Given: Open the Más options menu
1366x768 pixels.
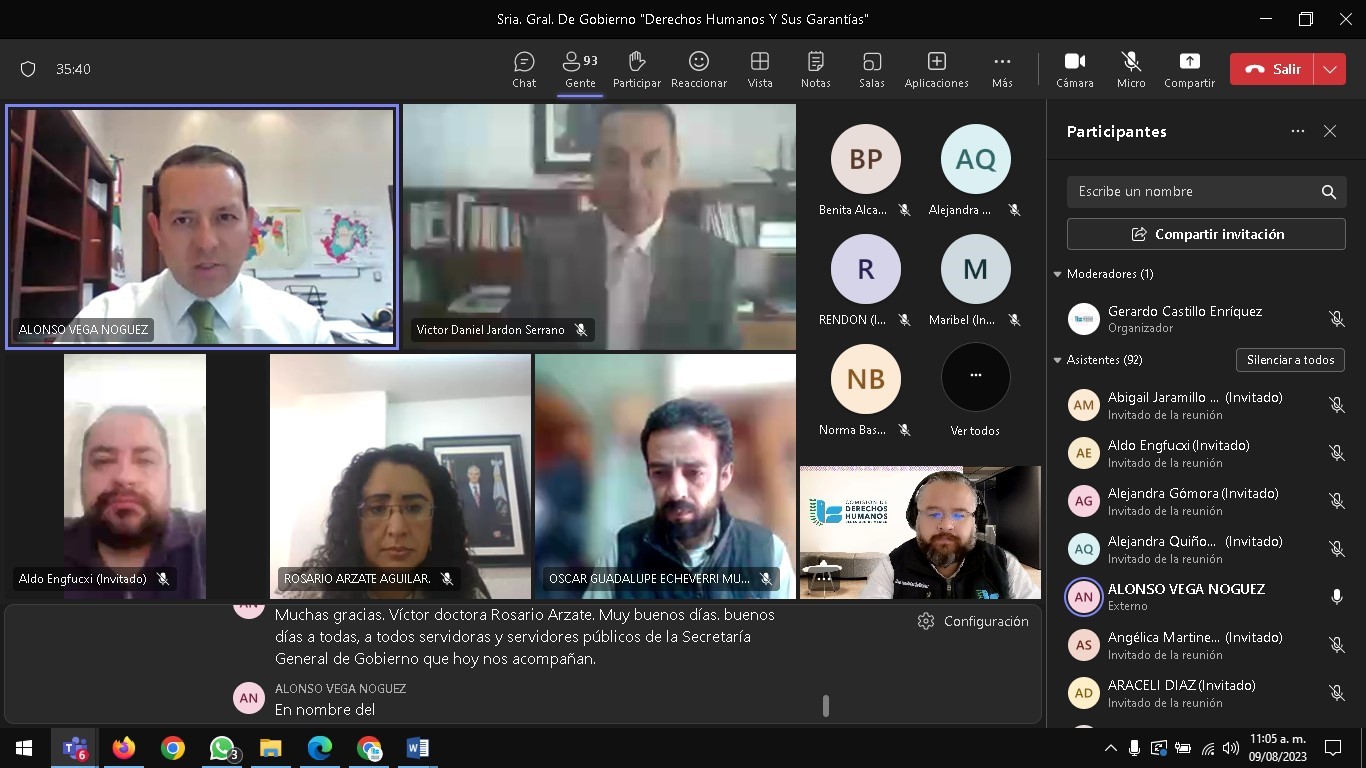Looking at the screenshot, I should [x=1002, y=69].
